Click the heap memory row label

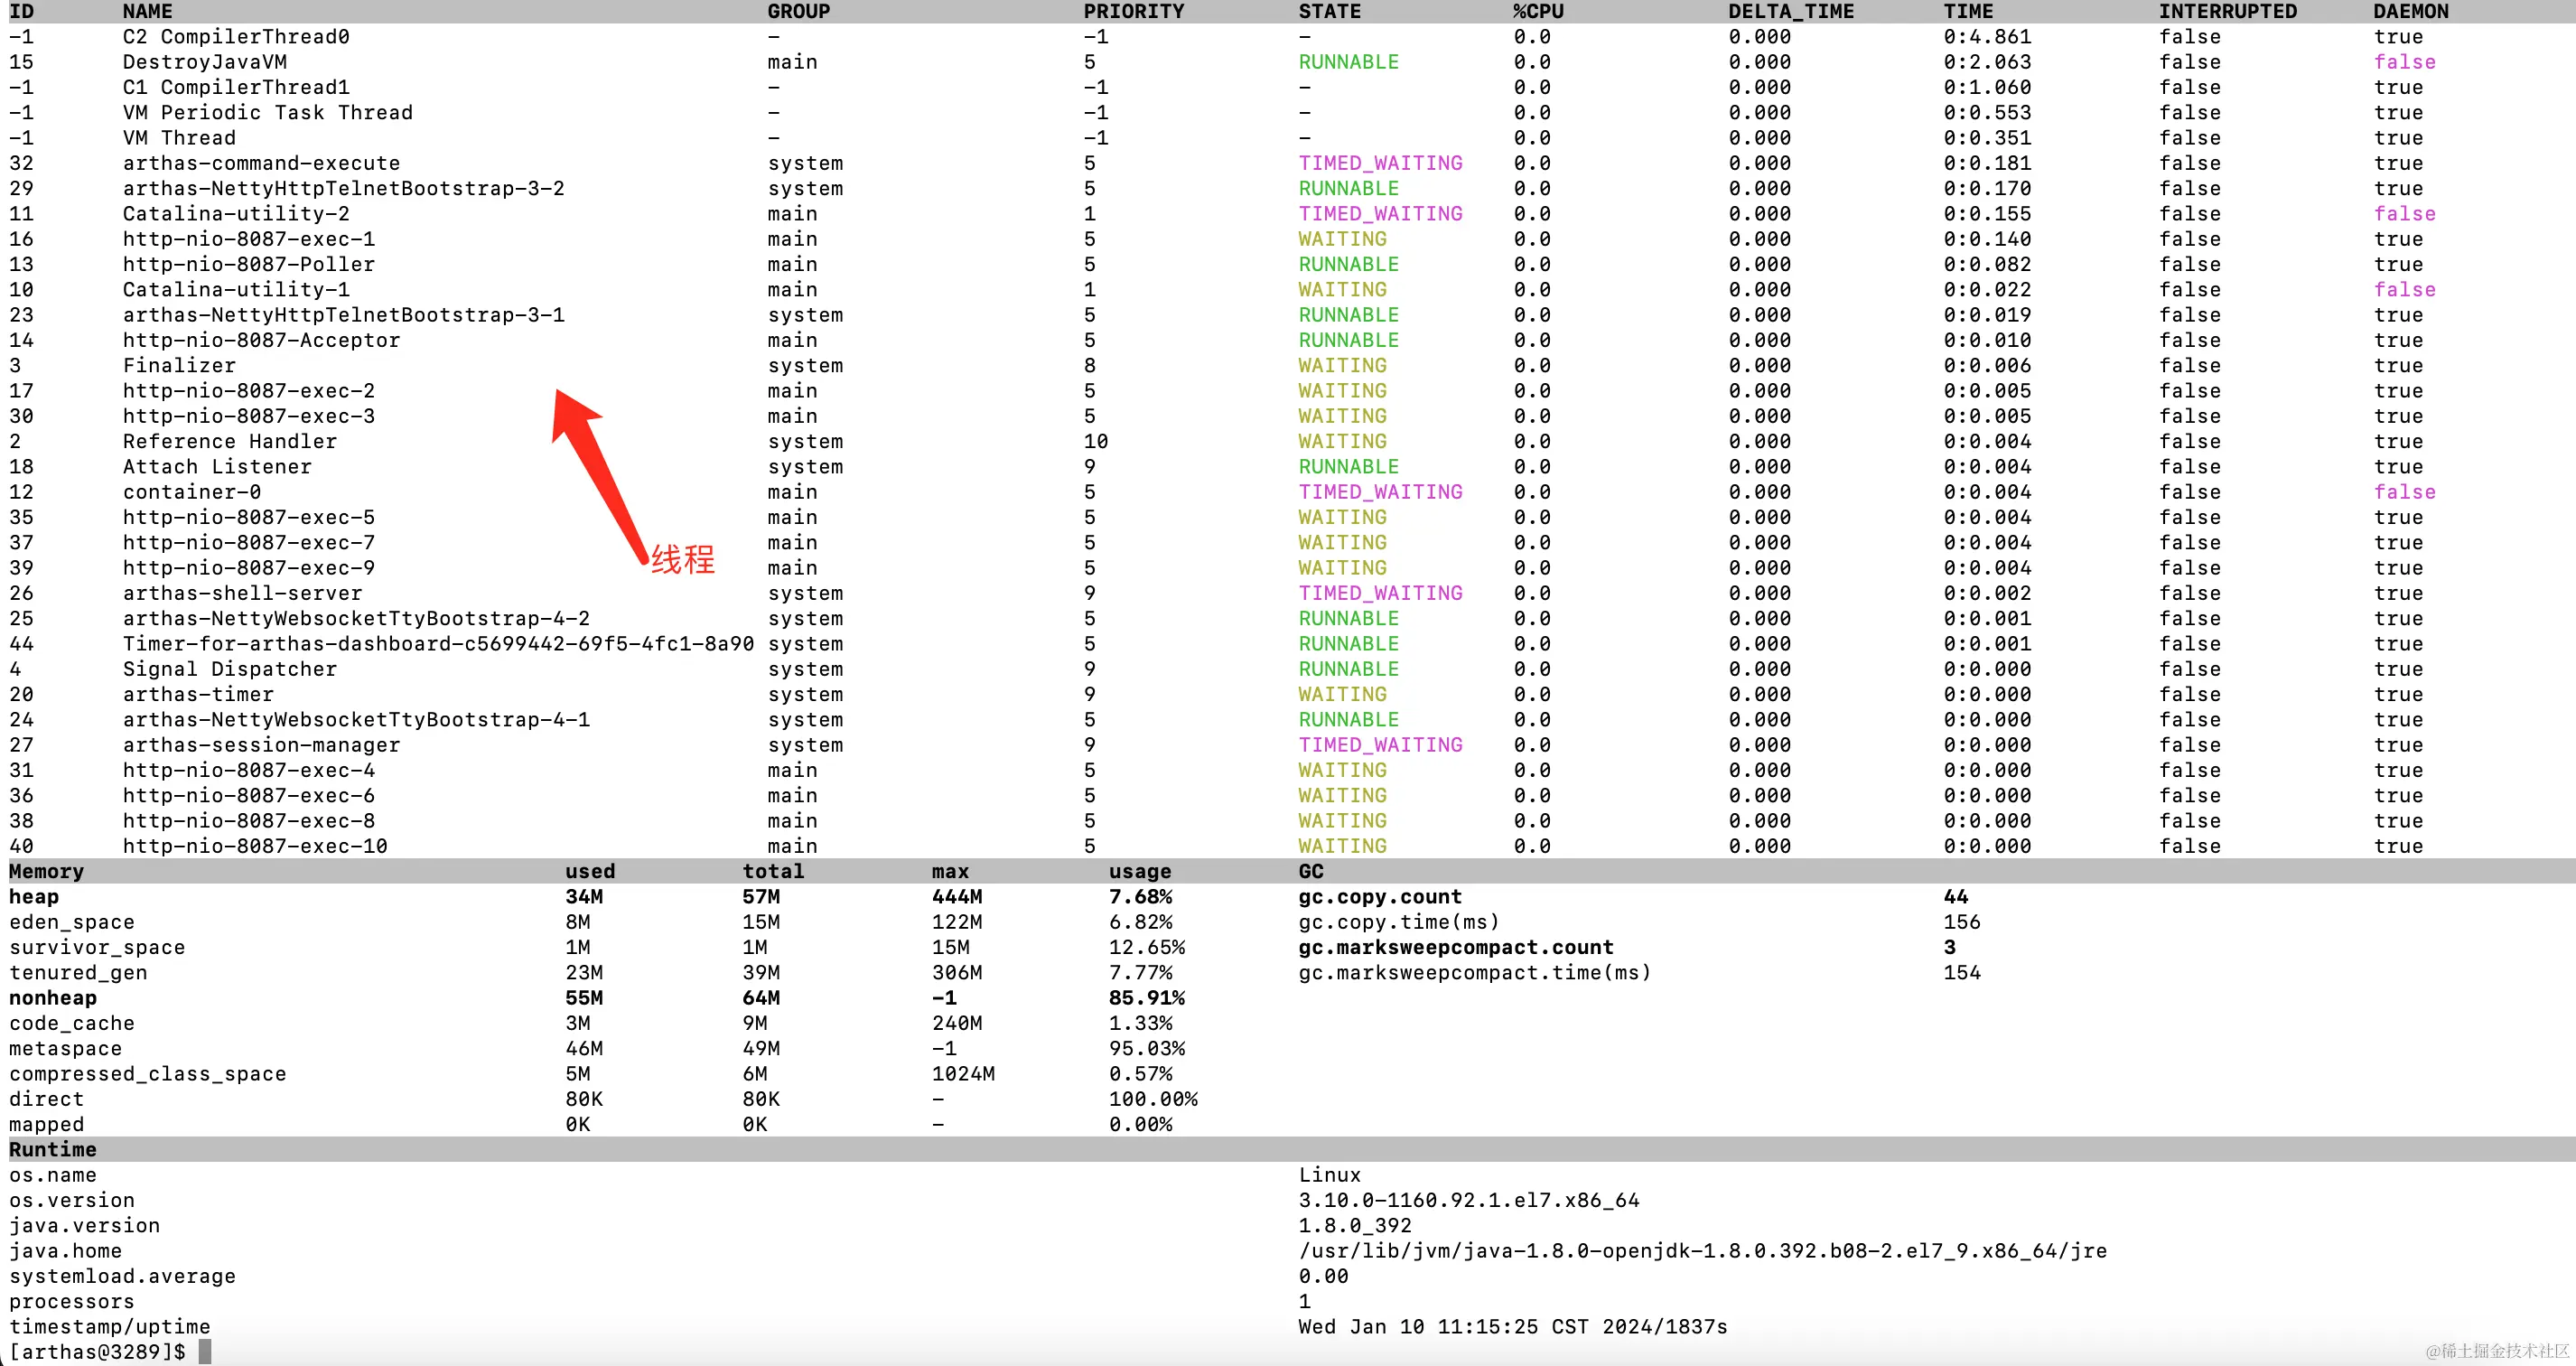point(34,897)
